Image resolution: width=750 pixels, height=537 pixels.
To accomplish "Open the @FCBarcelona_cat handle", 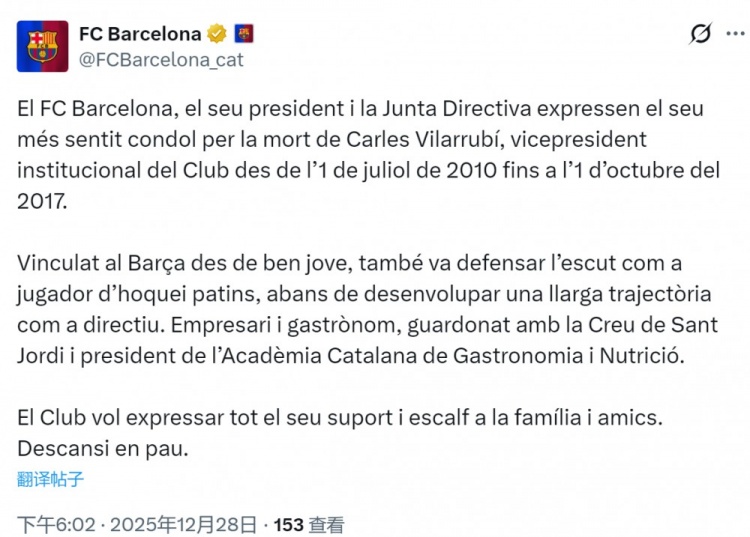I will point(161,59).
